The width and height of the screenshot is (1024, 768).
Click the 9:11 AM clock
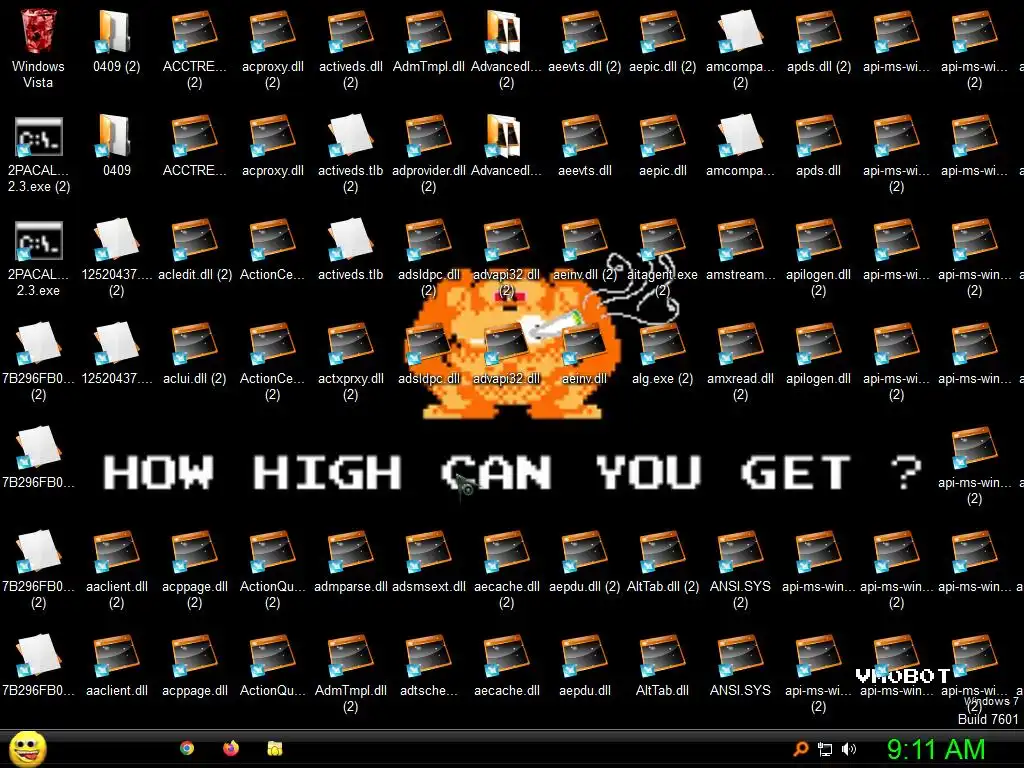pos(936,749)
